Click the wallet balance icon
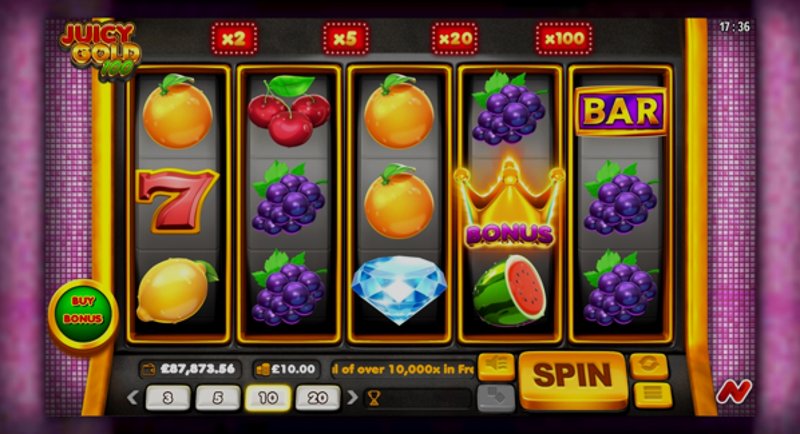Image resolution: width=800 pixels, height=434 pixels. (x=148, y=369)
